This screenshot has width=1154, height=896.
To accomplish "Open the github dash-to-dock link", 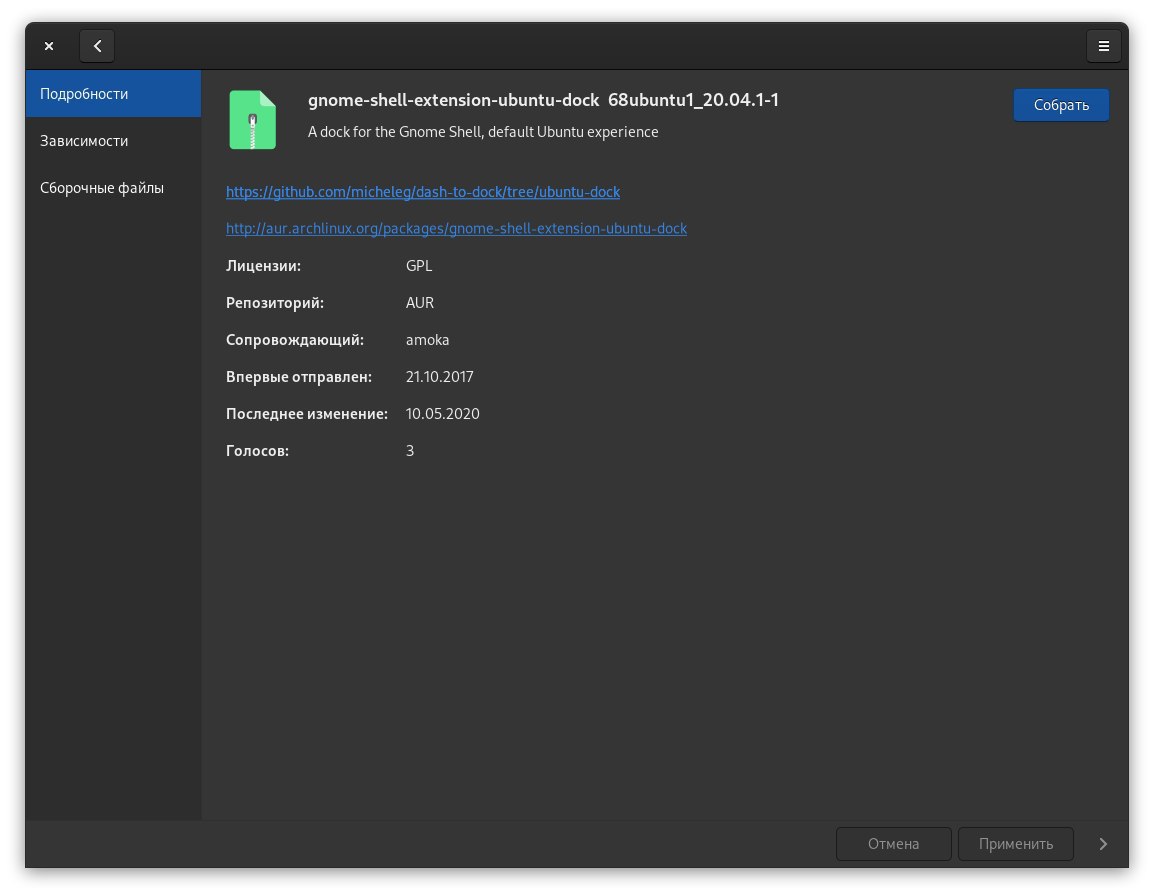I will pos(422,191).
